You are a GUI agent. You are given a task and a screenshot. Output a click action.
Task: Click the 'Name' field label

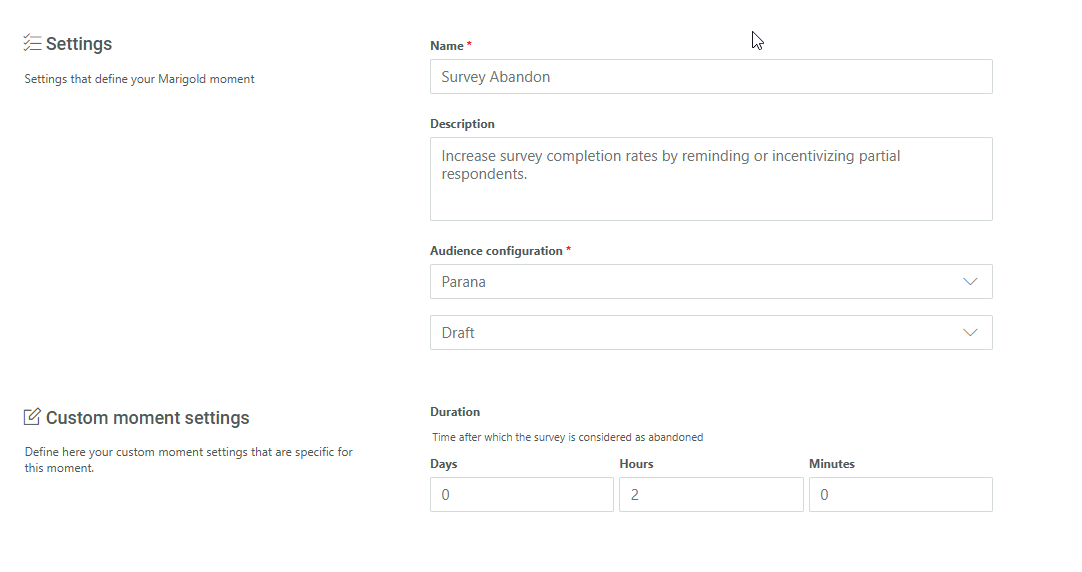click(x=447, y=46)
